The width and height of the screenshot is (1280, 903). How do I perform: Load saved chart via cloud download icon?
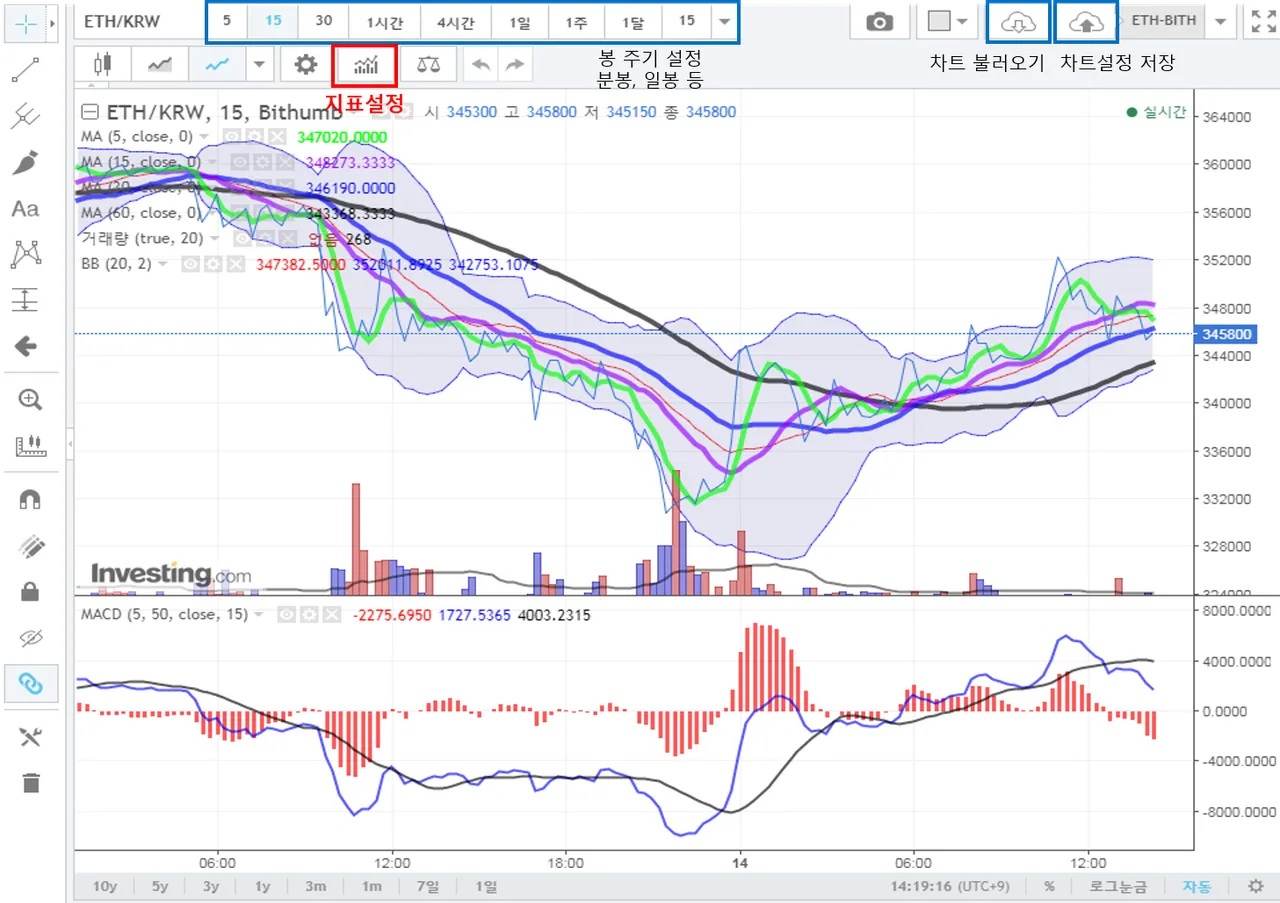[1018, 22]
